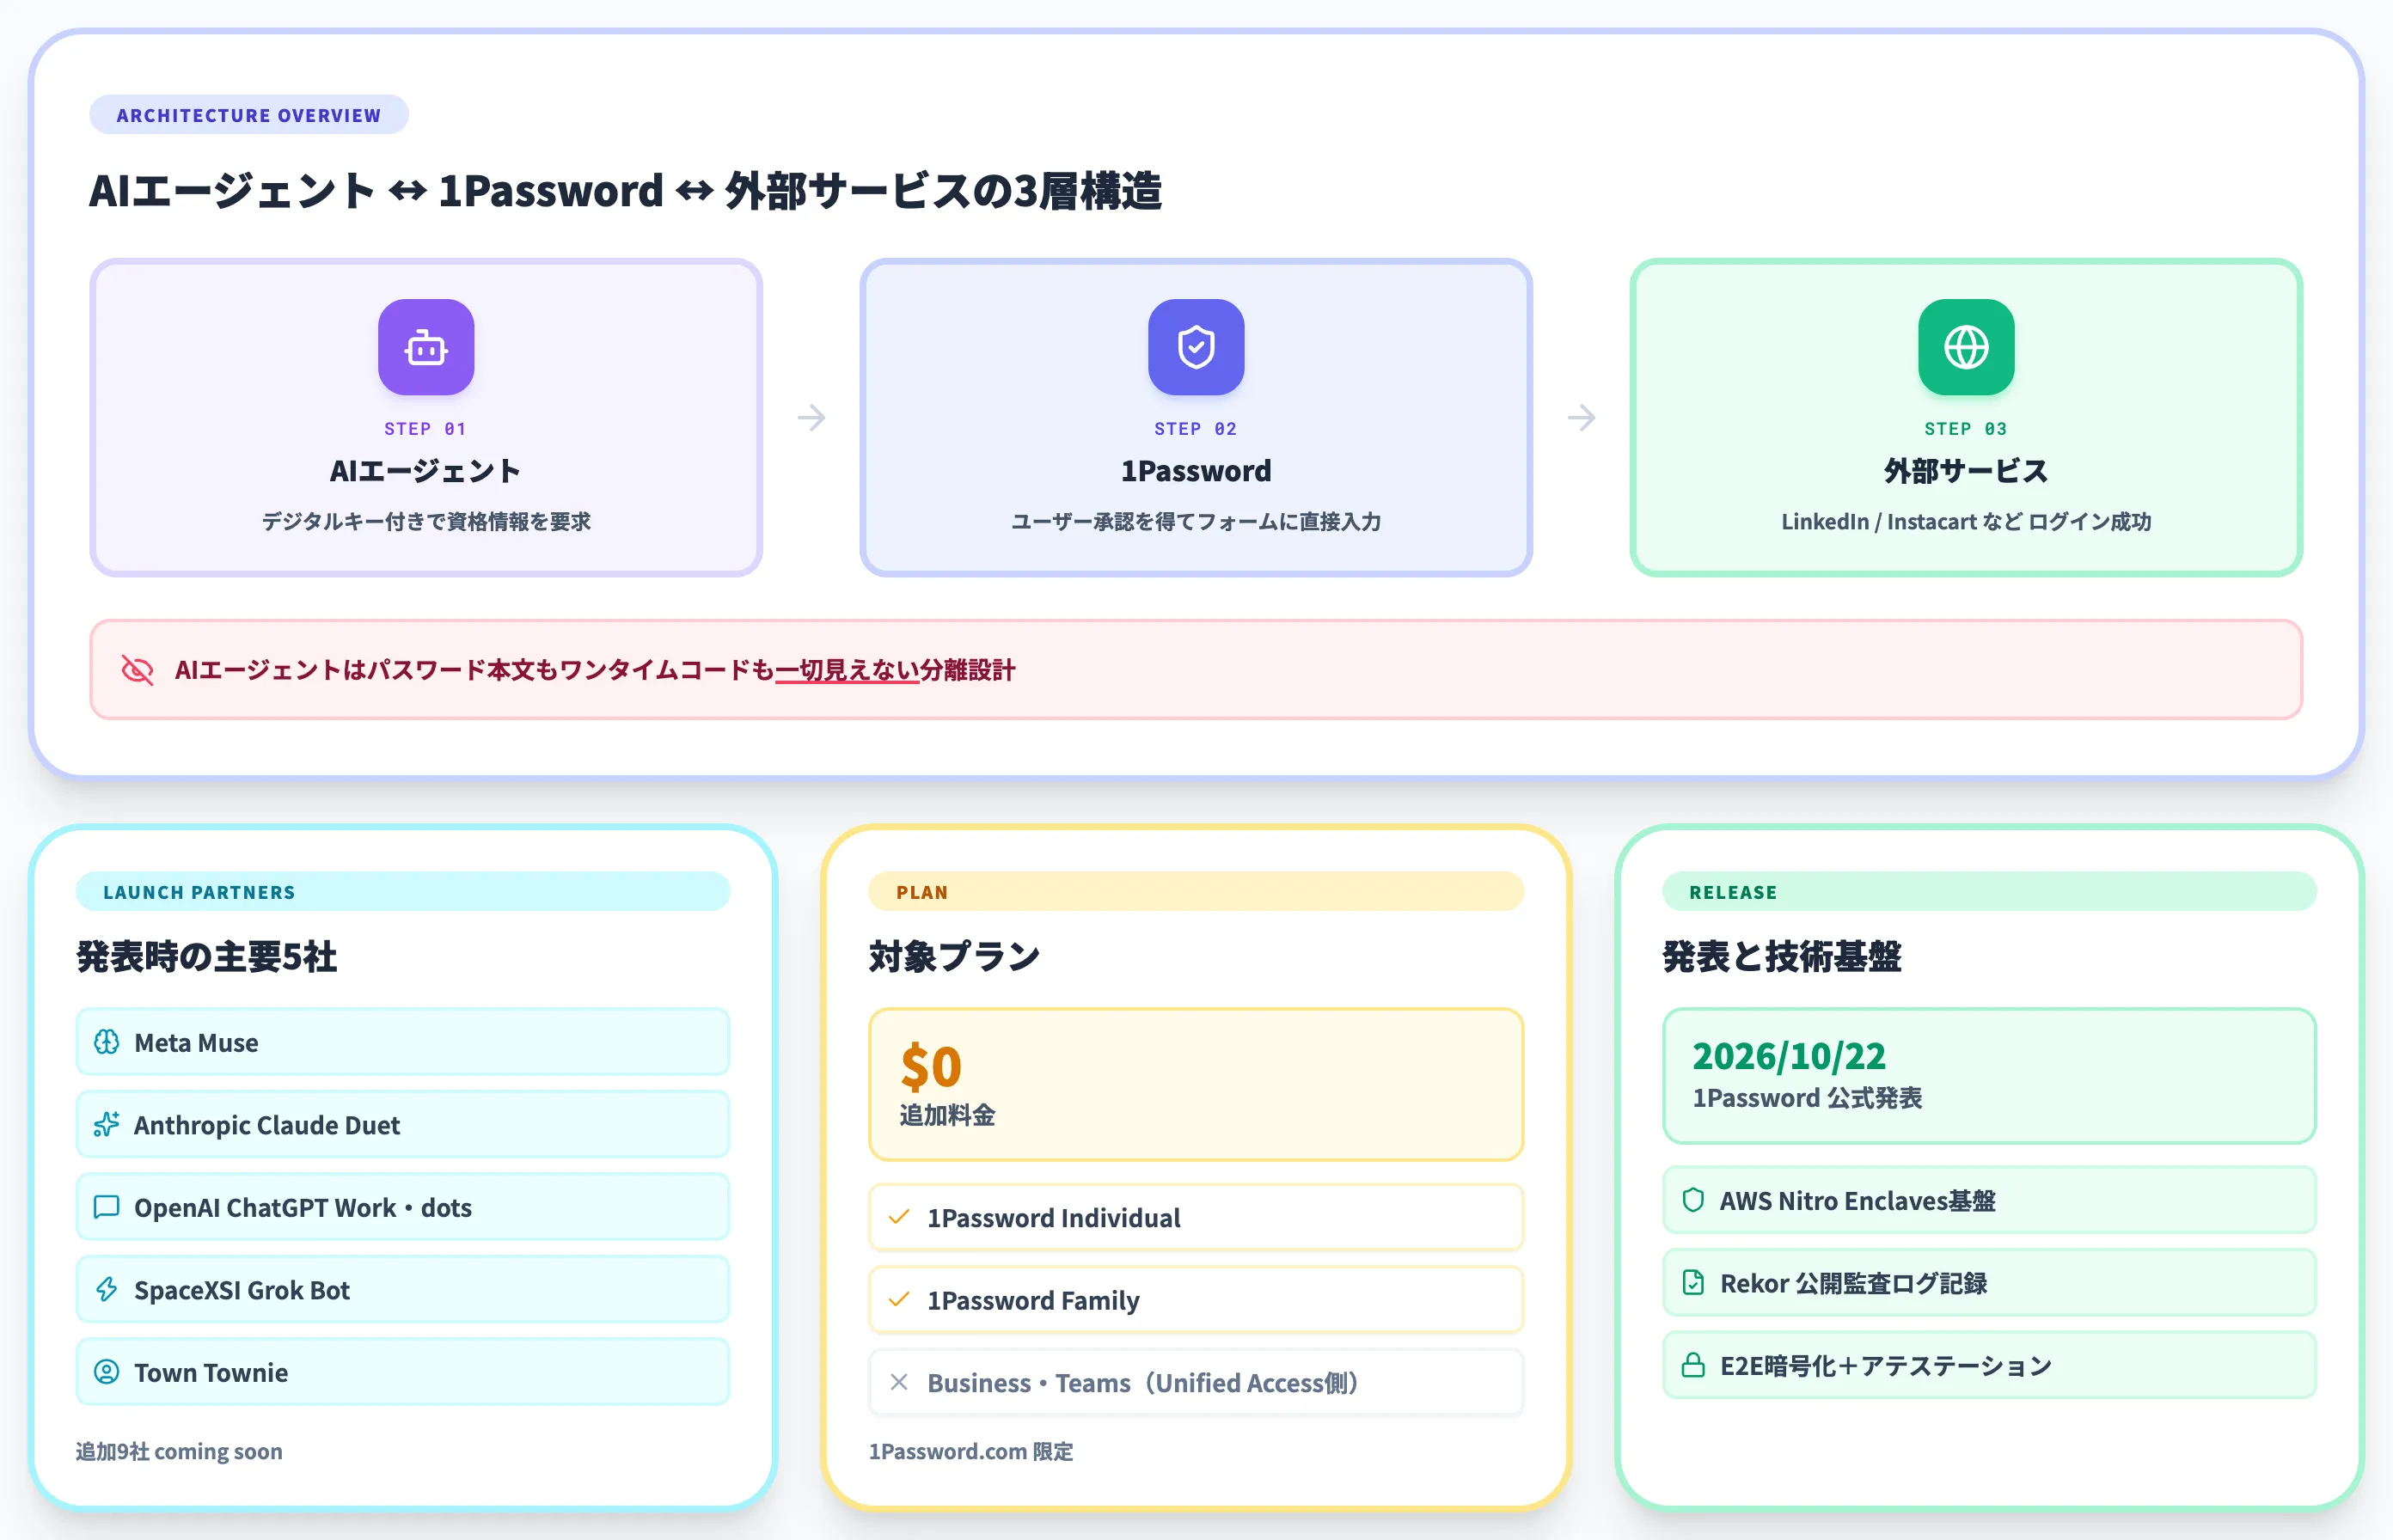Open the STEP 02 1Password card

[x=1196, y=418]
